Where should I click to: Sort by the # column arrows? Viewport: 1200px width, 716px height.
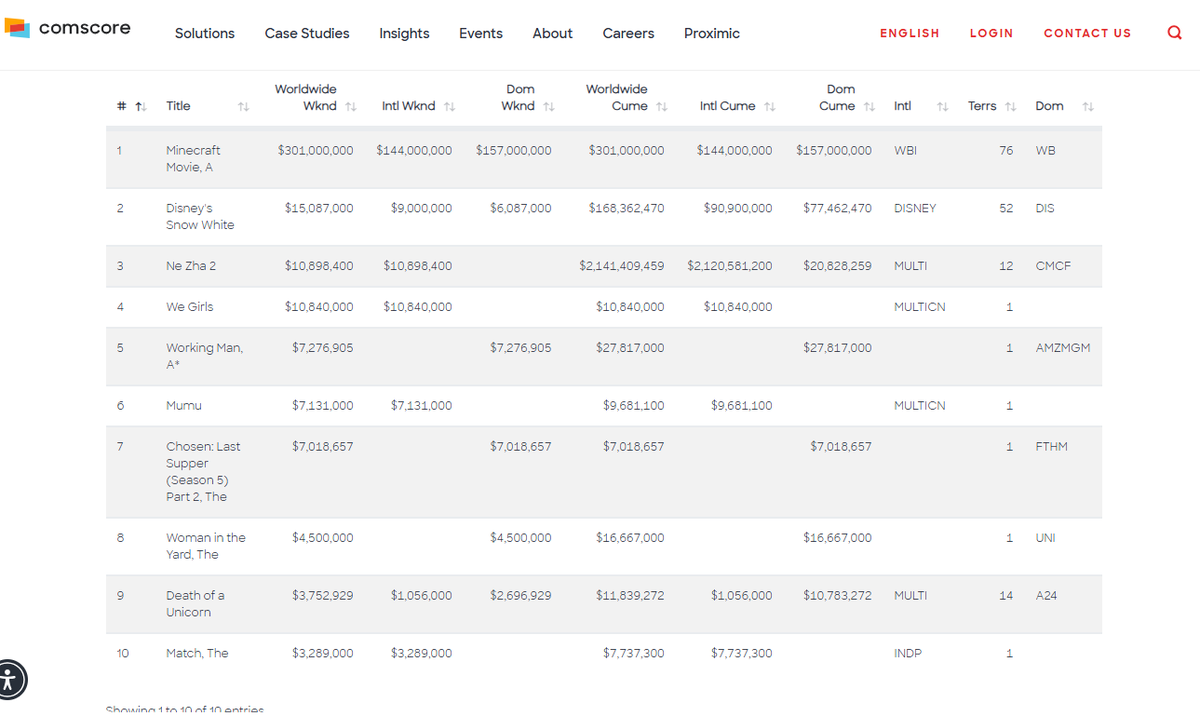click(141, 106)
